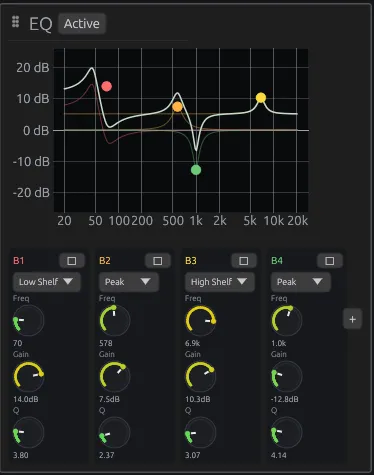The image size is (374, 475).
Task: Click the B2 Q knob at 2.37
Action: [x=114, y=432]
